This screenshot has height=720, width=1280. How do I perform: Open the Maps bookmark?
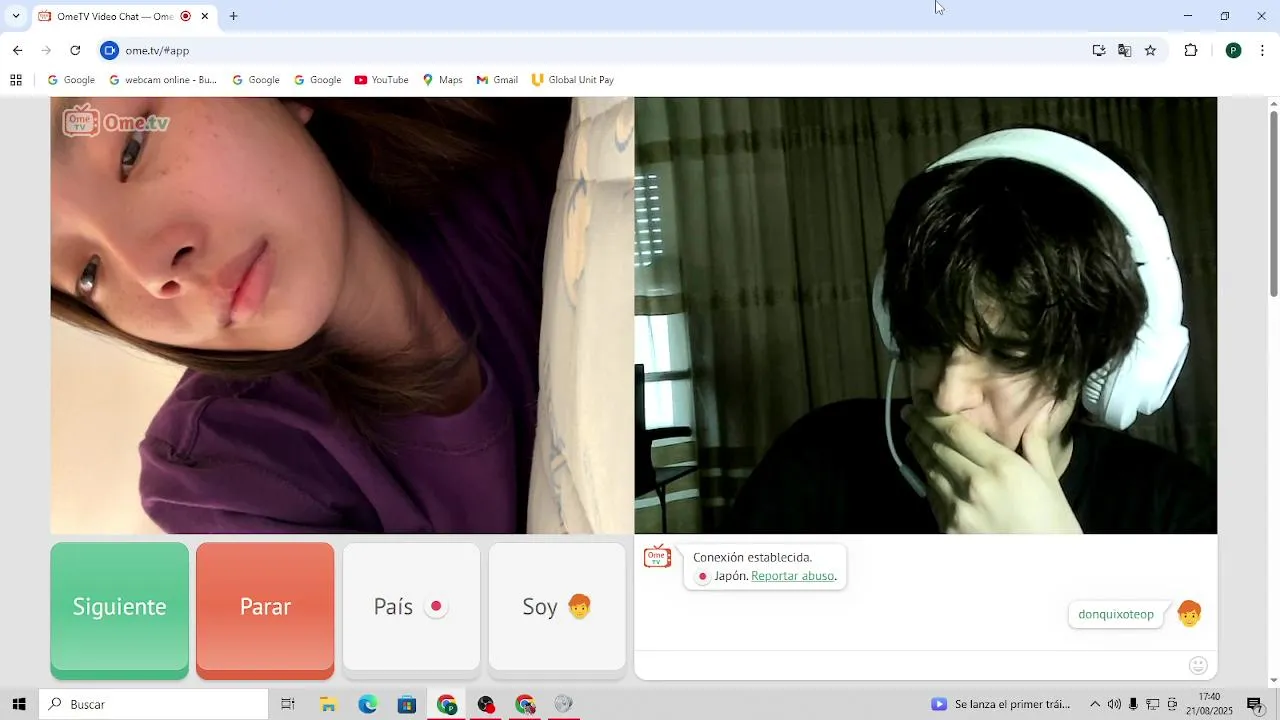[x=442, y=80]
